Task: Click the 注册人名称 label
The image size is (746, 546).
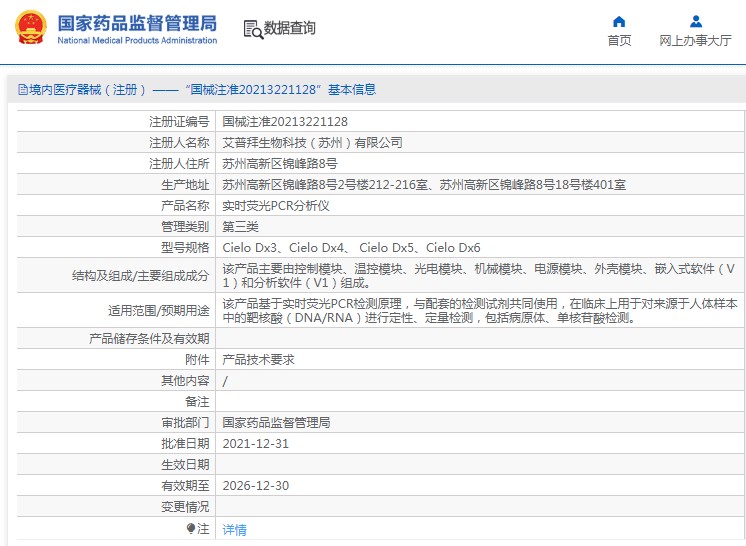Action: coord(179,143)
